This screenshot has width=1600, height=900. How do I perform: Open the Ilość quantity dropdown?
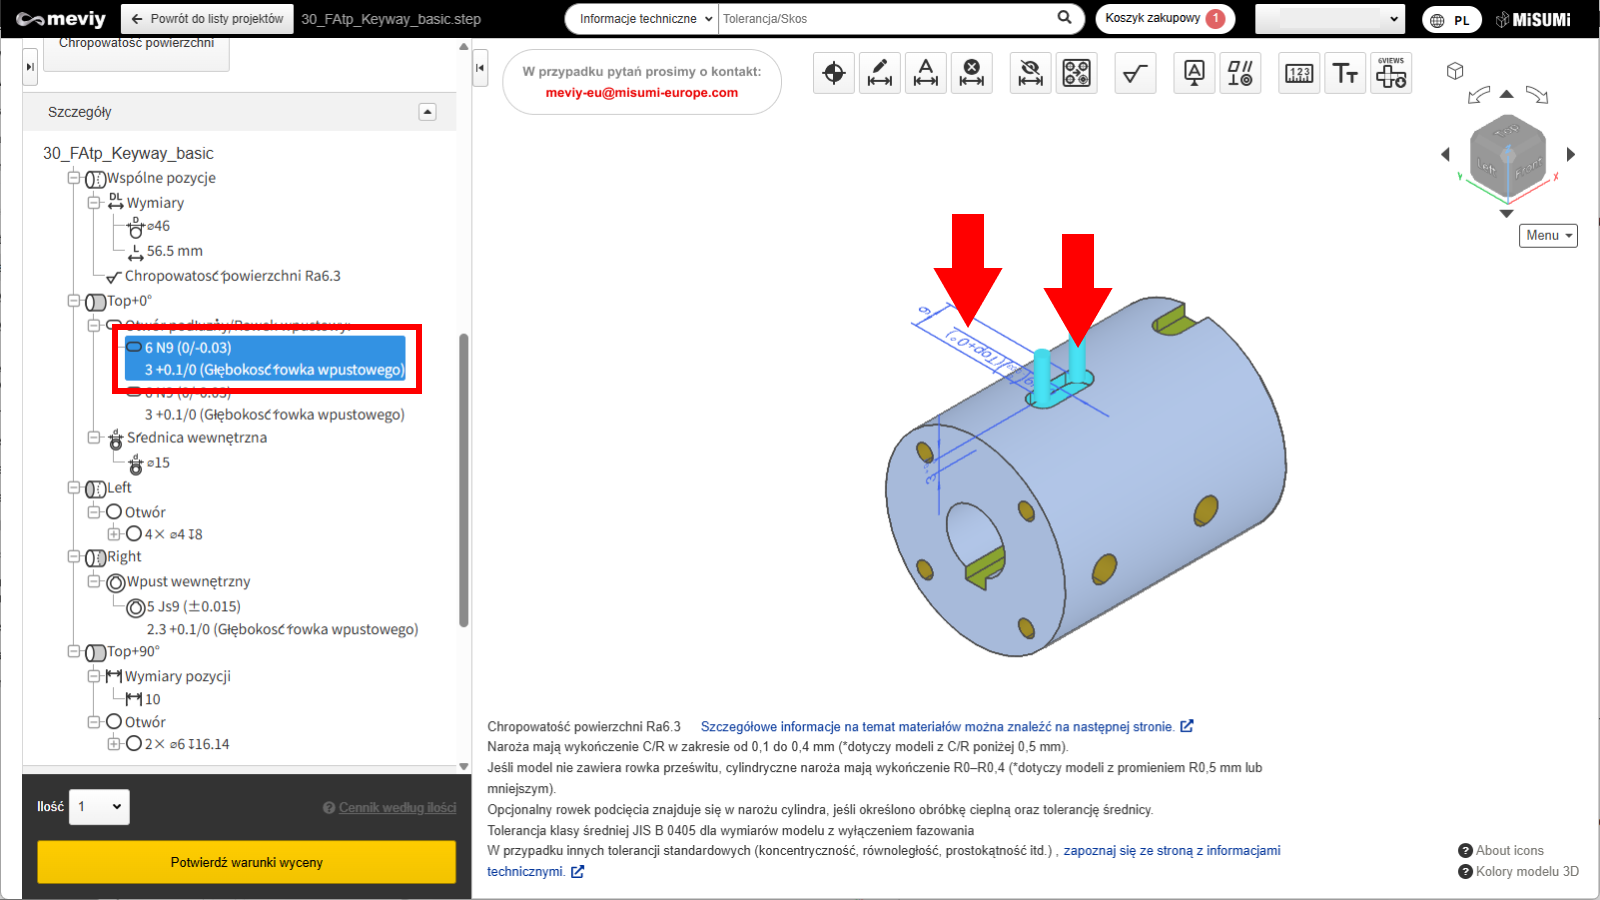(x=99, y=807)
